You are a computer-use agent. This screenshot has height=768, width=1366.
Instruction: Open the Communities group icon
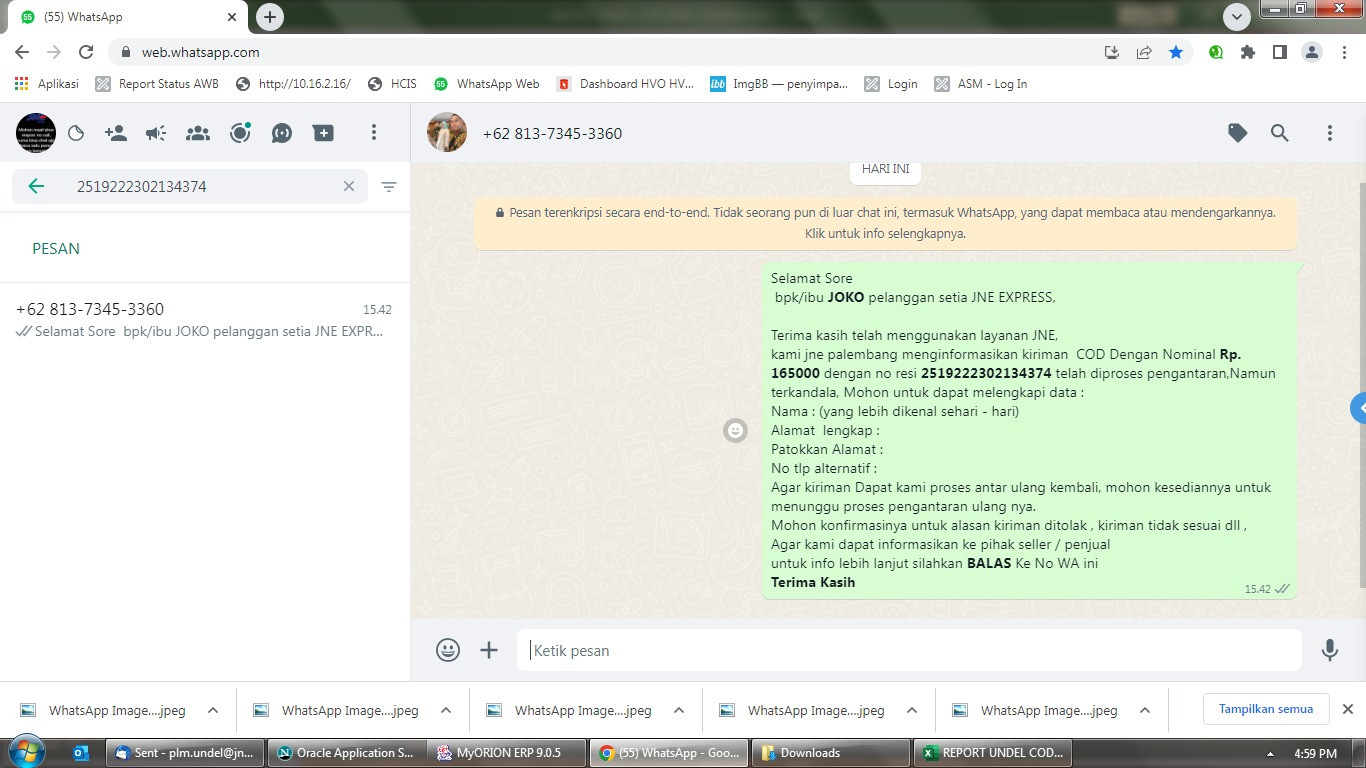tap(198, 133)
